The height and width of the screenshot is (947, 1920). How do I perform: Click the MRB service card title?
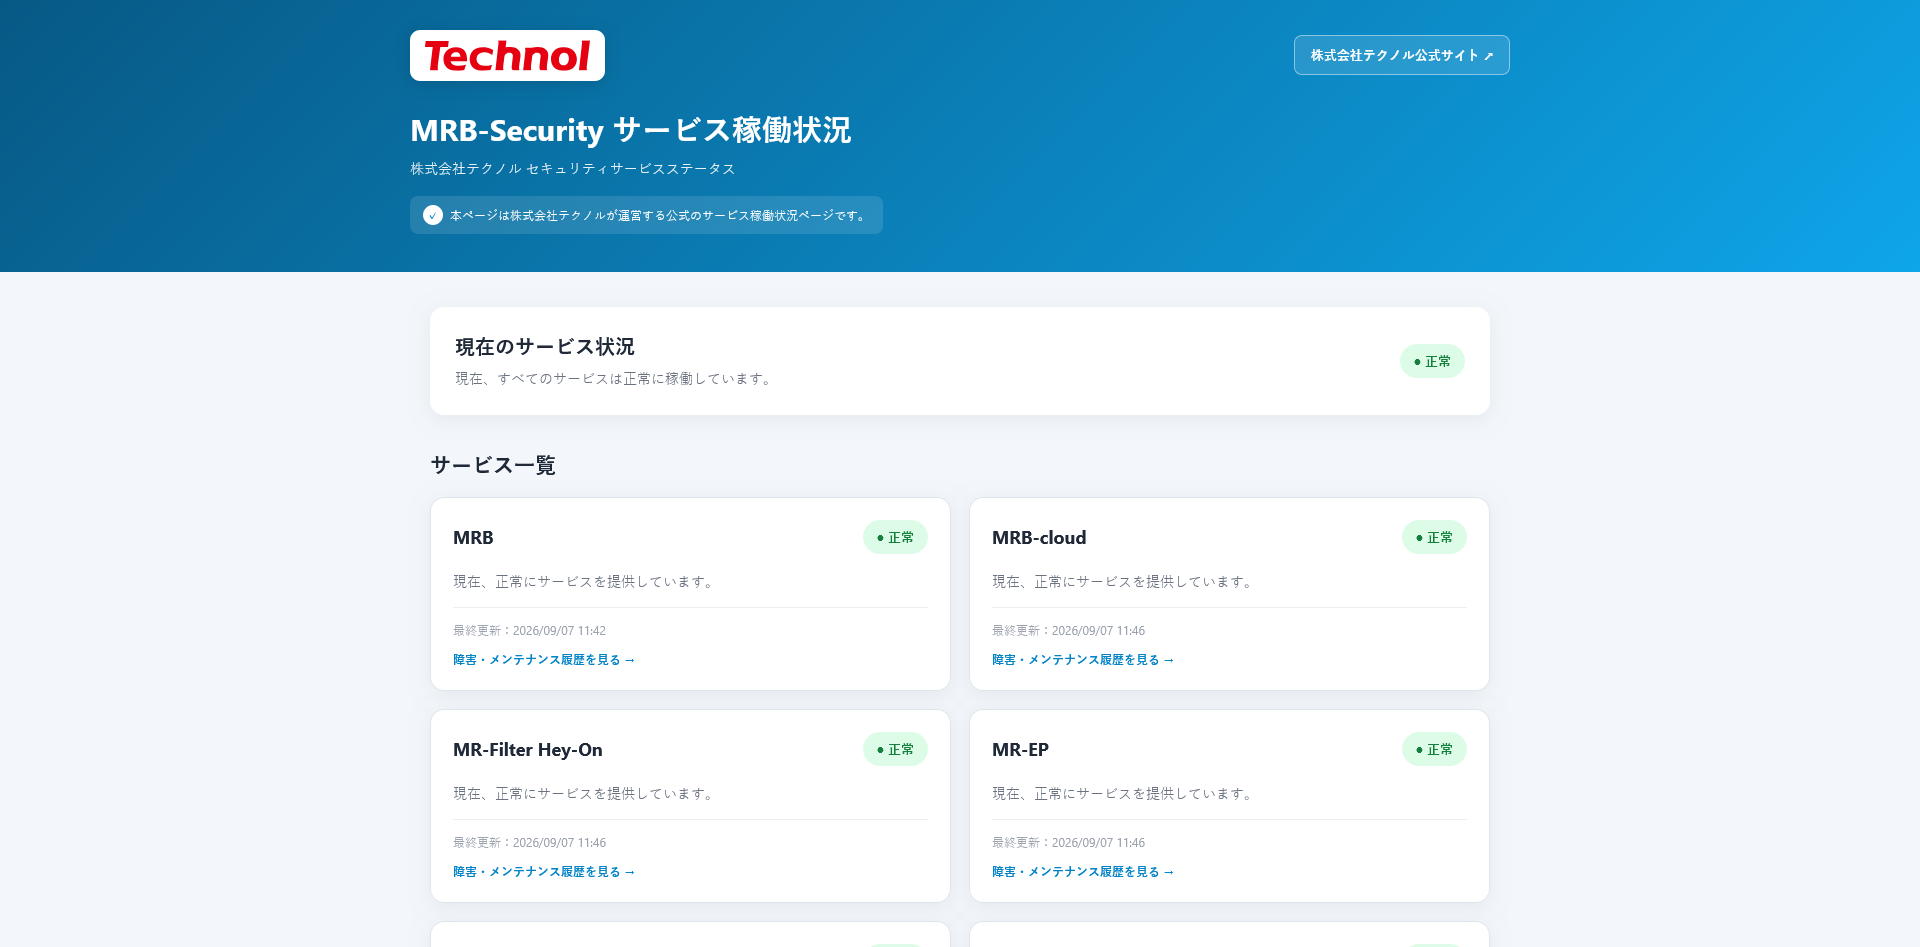[473, 538]
